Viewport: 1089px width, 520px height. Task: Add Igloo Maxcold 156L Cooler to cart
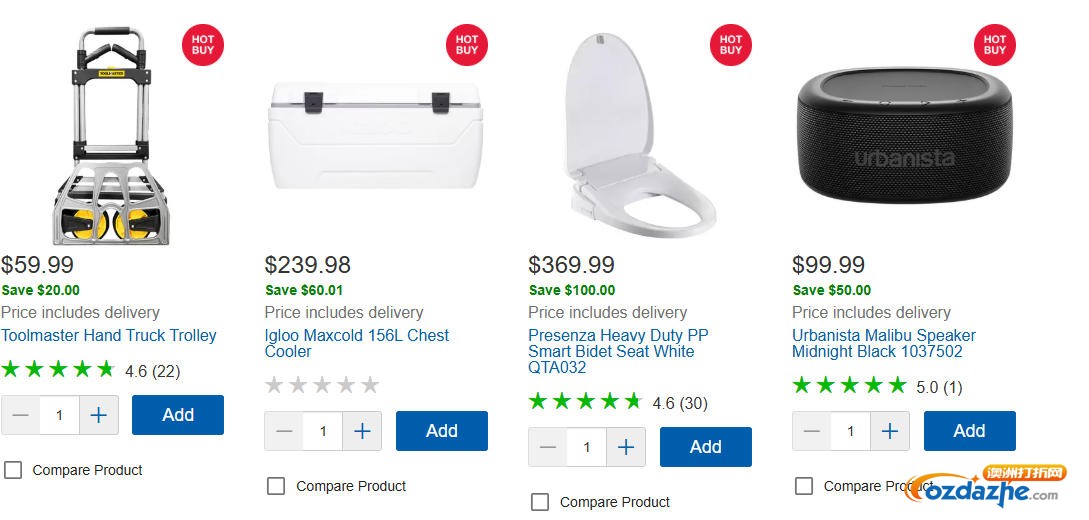click(x=442, y=431)
